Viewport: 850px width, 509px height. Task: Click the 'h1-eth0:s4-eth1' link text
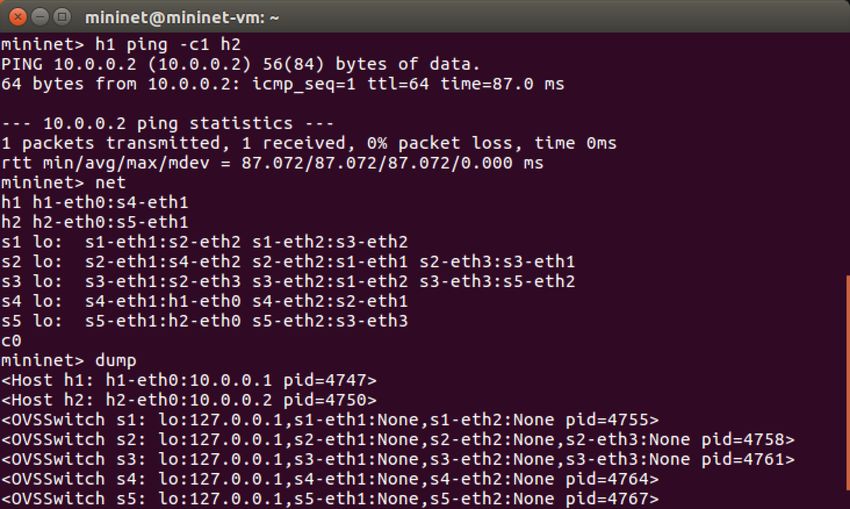click(x=111, y=202)
